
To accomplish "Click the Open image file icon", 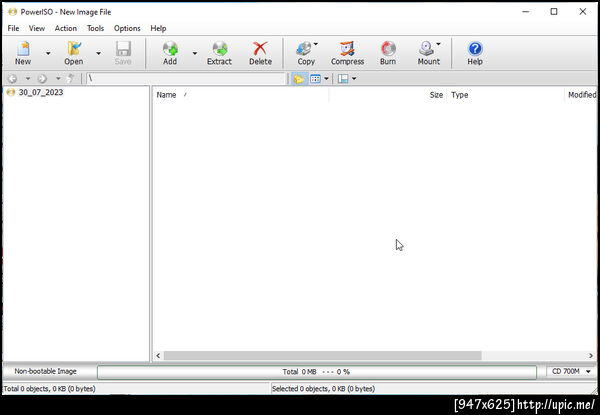I will [x=74, y=49].
